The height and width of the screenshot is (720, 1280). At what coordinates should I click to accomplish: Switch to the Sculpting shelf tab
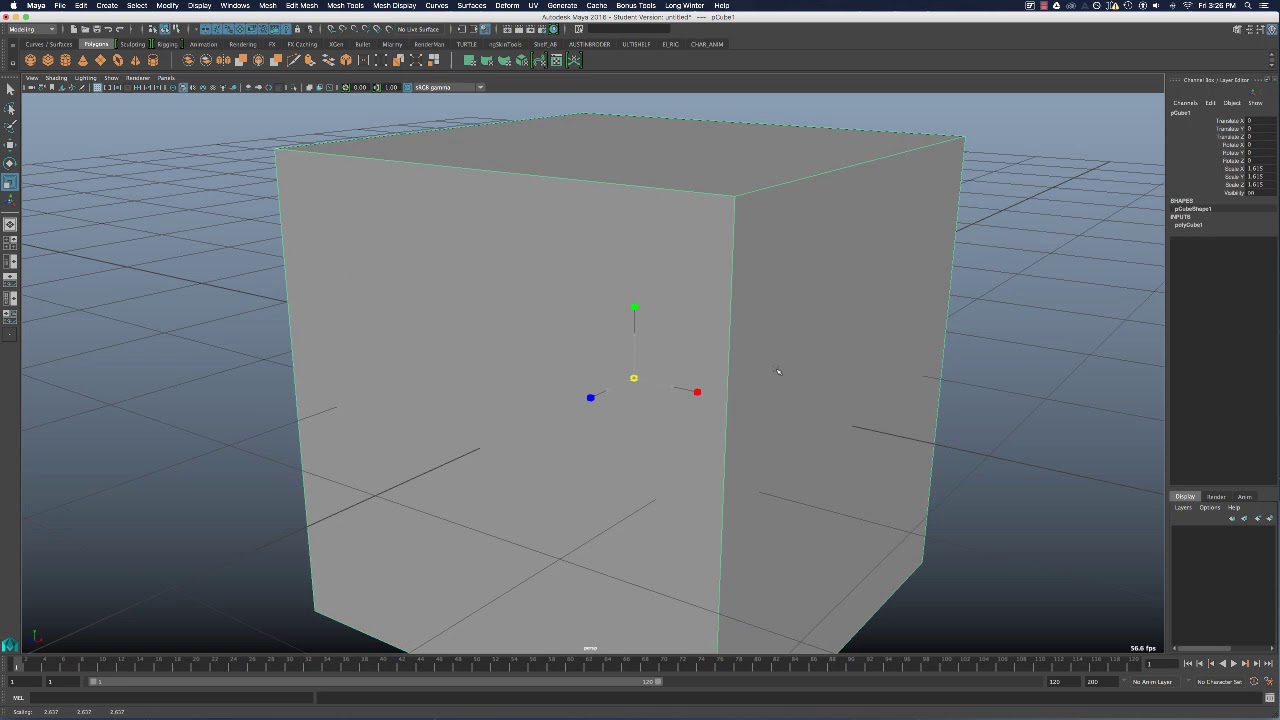click(133, 44)
